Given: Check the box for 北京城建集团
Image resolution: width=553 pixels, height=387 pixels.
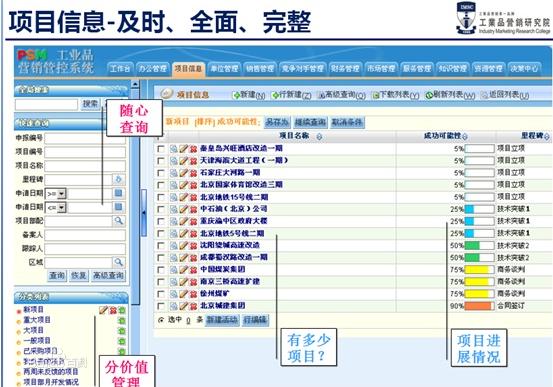Looking at the screenshot, I should (160, 306).
